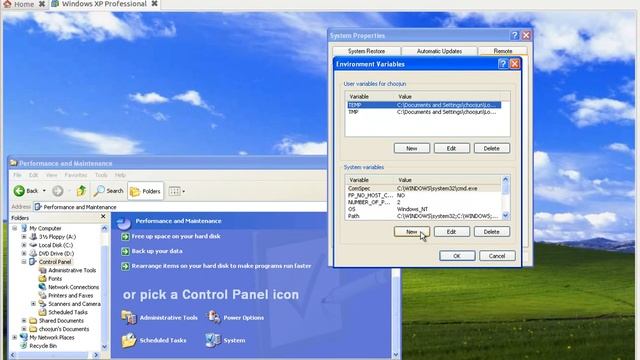Screen dimensions: 640x360
Task: Click Edit under User variables
Action: [x=451, y=148]
